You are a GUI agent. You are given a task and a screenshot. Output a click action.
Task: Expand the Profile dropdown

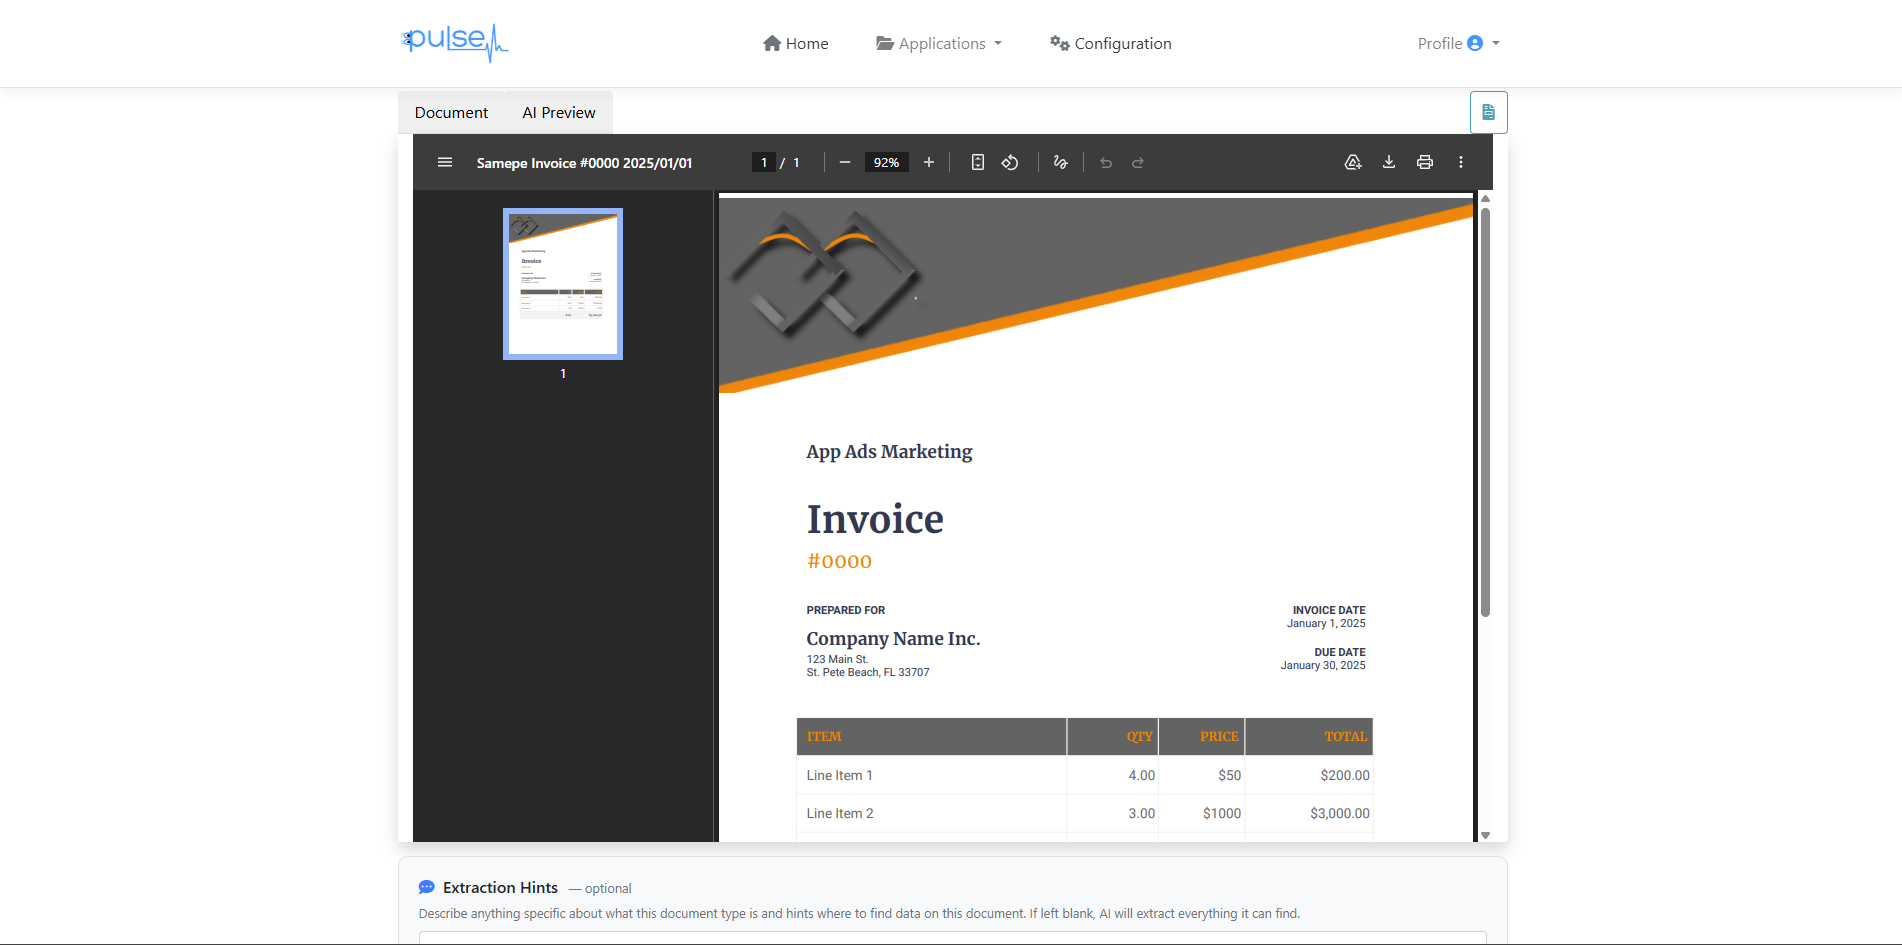pyautogui.click(x=1457, y=43)
